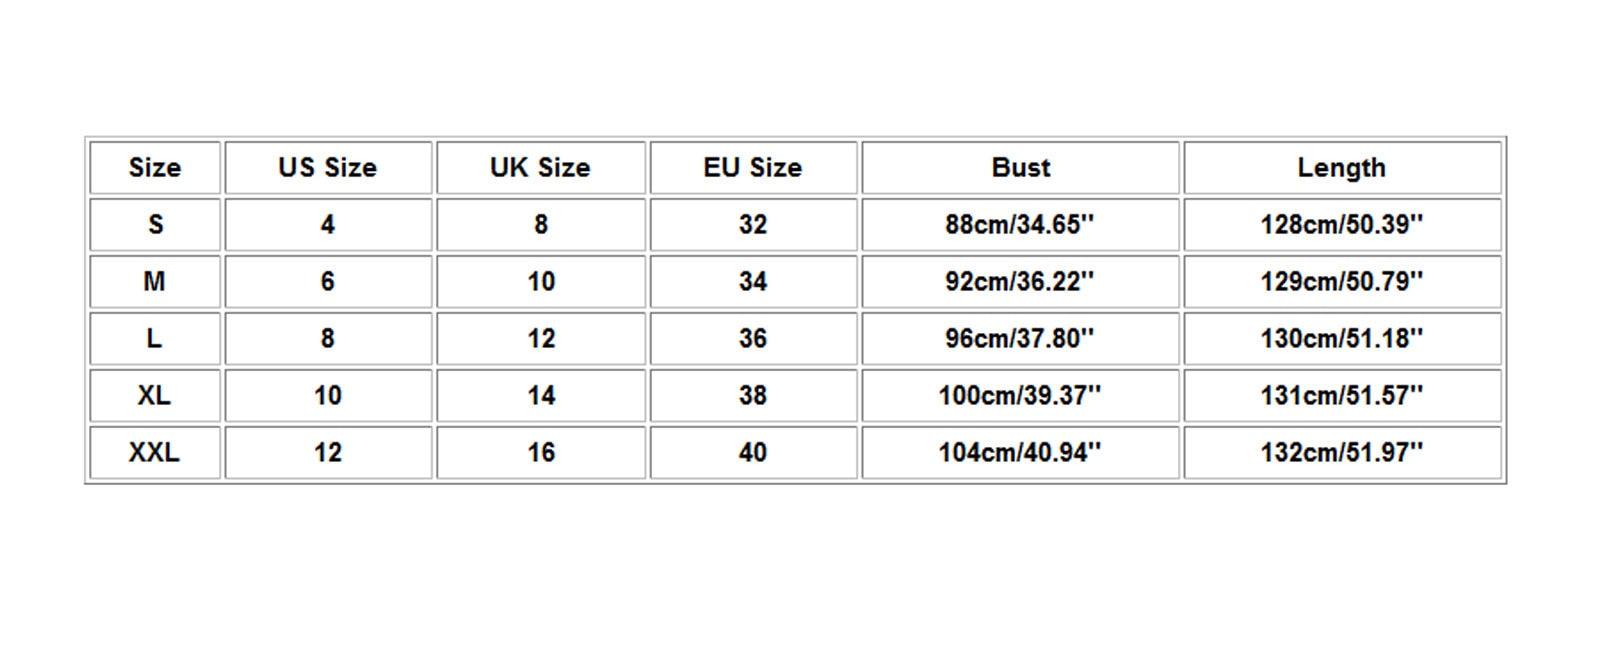1600x669 pixels.
Task: Click the Bust column header
Action: click(1020, 167)
